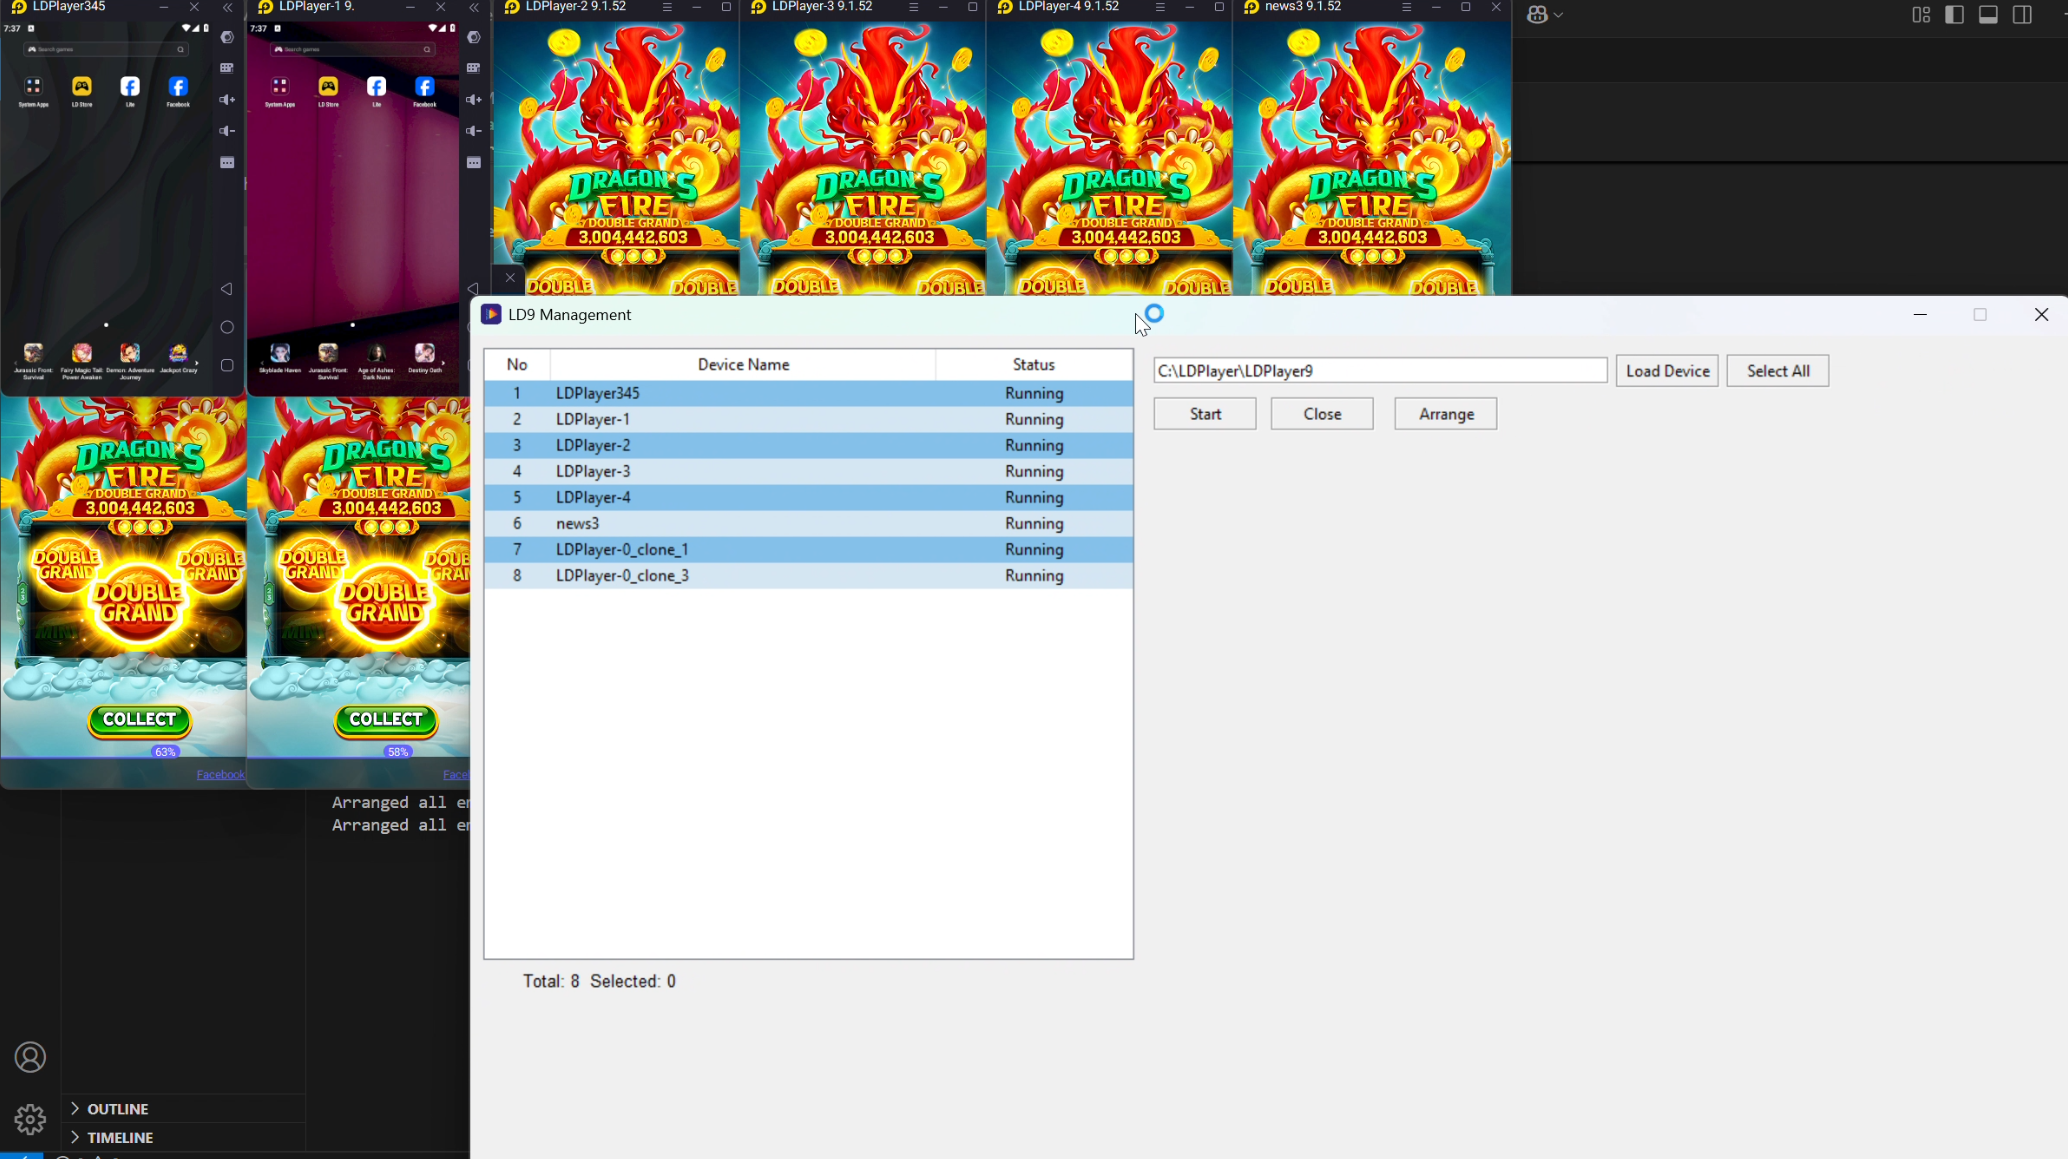Open LD Store app in LDPlayer345

(82, 89)
